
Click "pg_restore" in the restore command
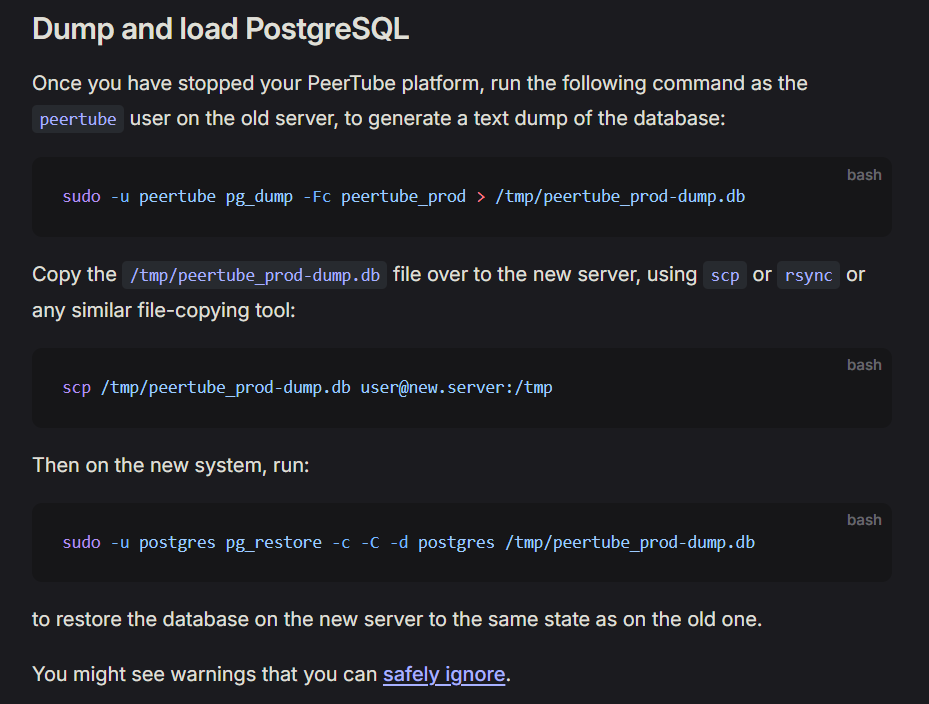click(274, 543)
